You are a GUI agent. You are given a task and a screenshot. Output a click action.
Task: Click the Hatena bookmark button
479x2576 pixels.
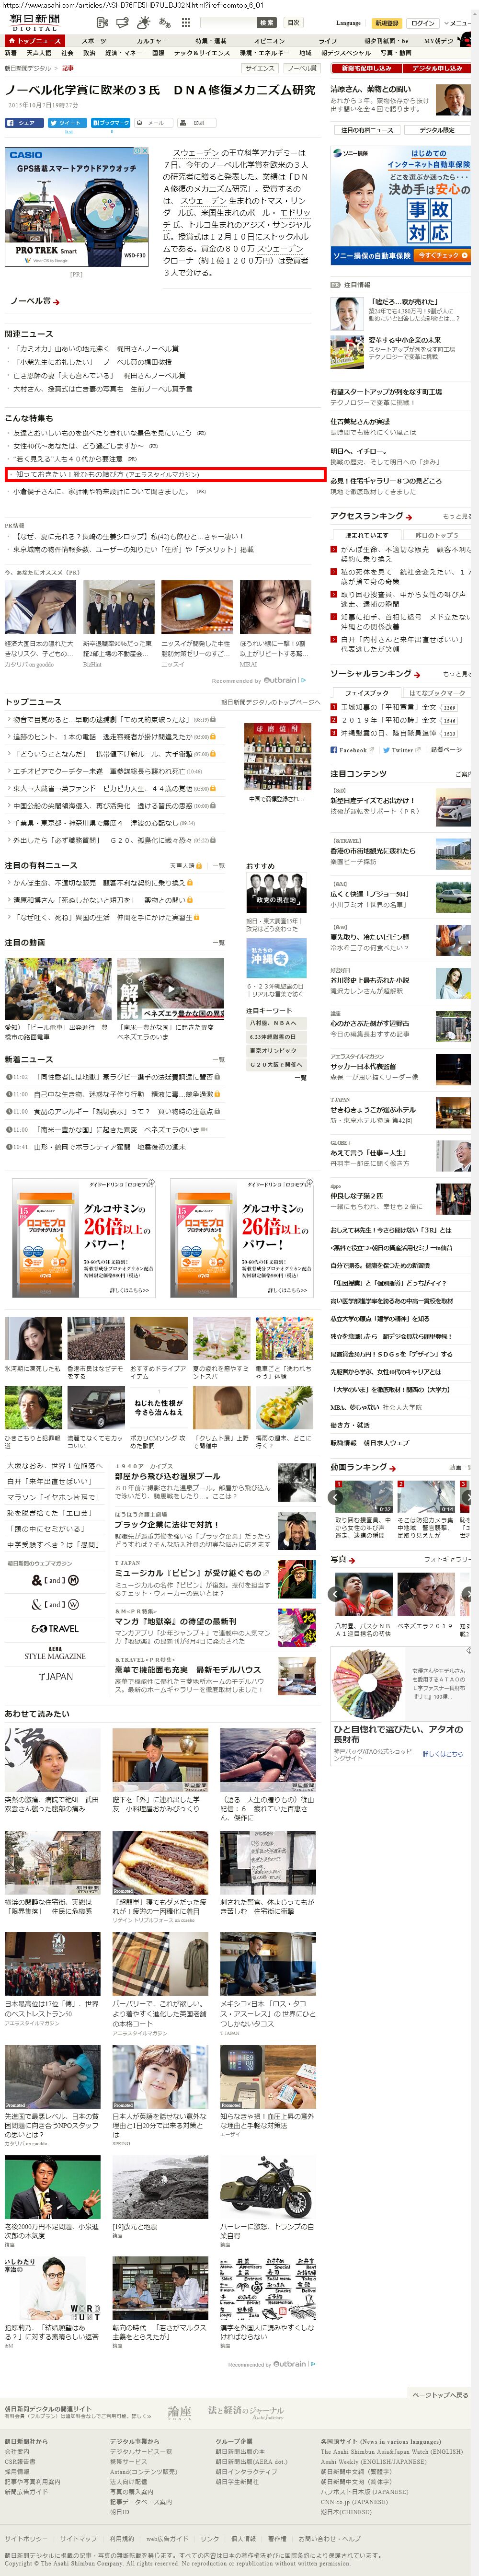pos(110,123)
